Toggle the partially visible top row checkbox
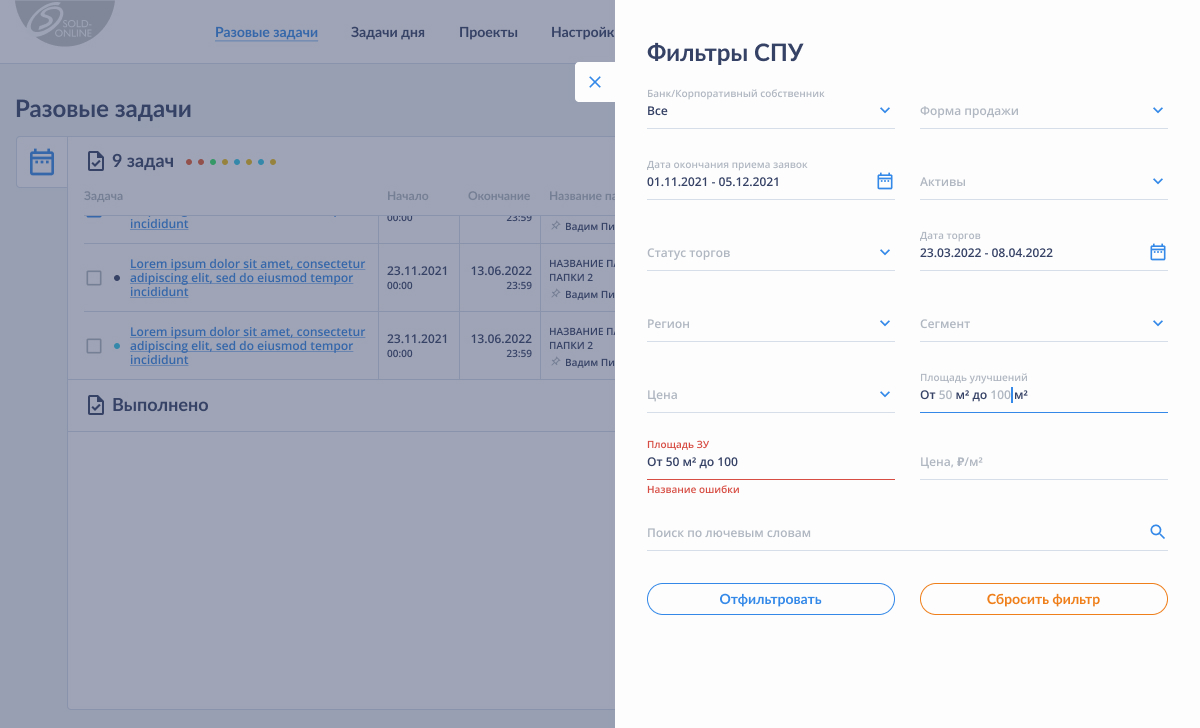Screen dimensions: 1200x728 [94, 217]
